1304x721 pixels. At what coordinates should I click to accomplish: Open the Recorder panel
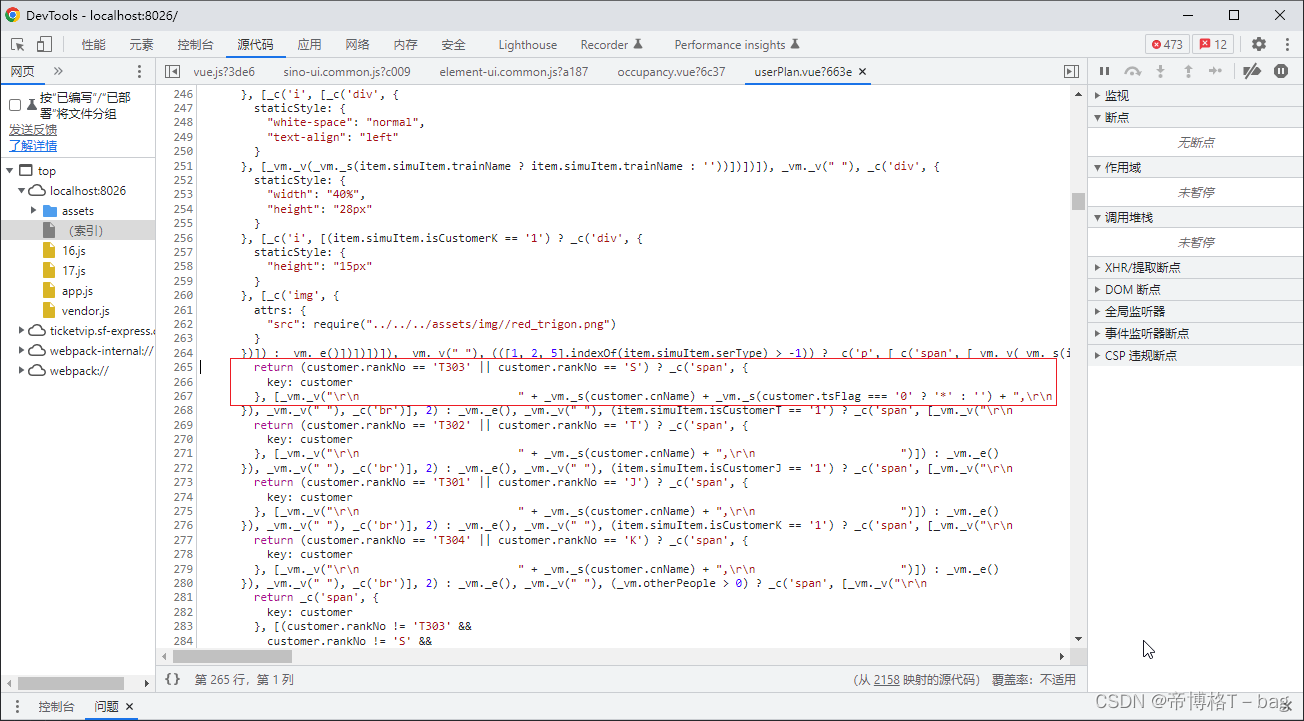coord(611,44)
